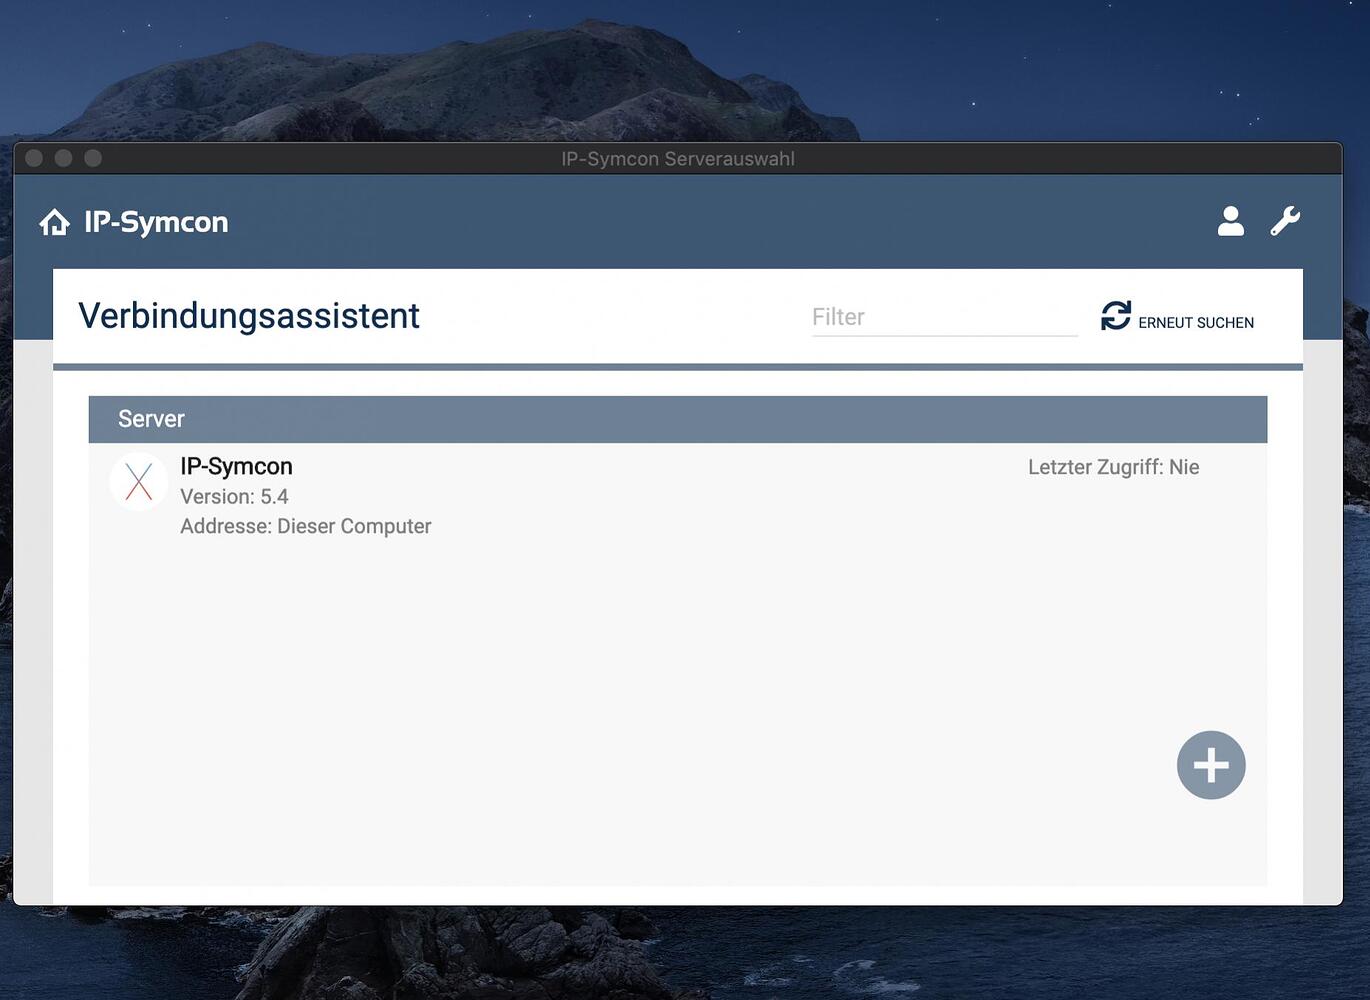Click ERNEUT SUCHEN to search again
This screenshot has height=1000, width=1370.
[x=1196, y=322]
